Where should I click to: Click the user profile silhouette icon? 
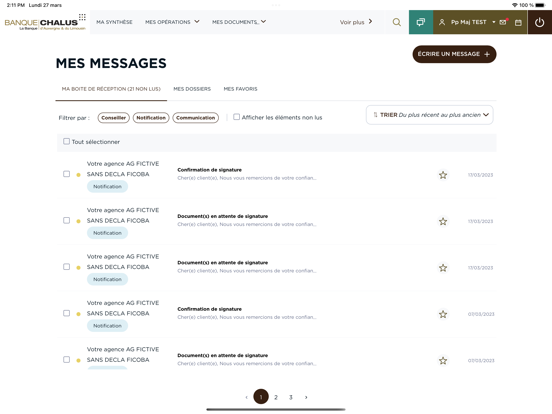(442, 22)
